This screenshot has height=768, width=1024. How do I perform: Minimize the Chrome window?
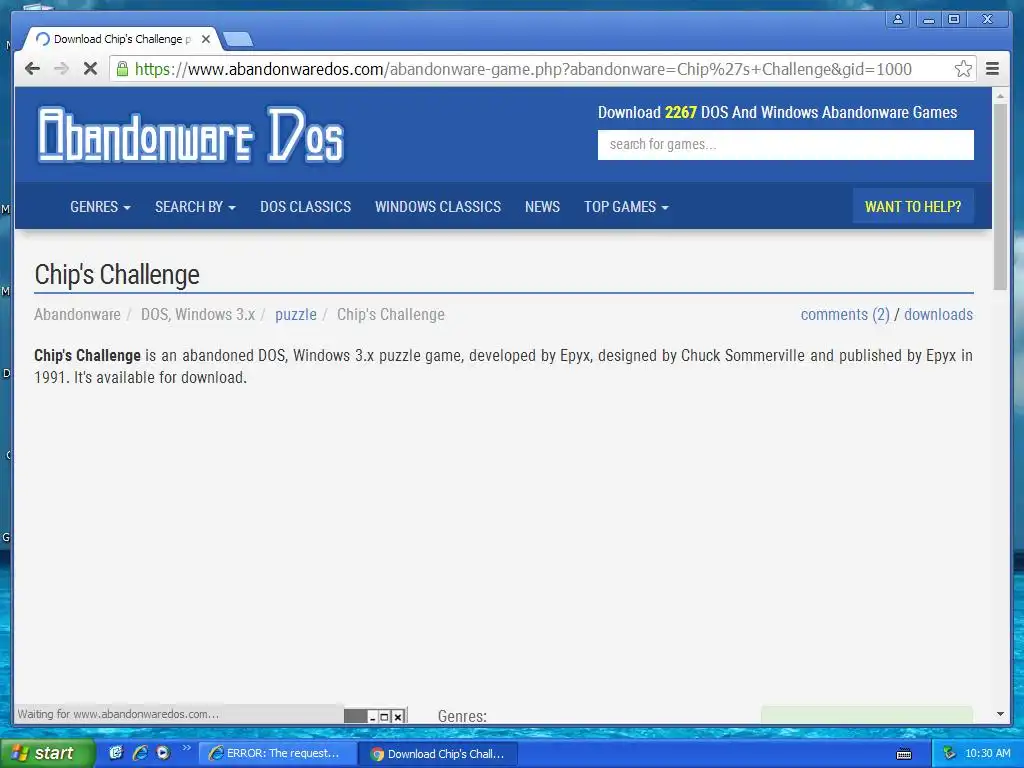pos(928,20)
